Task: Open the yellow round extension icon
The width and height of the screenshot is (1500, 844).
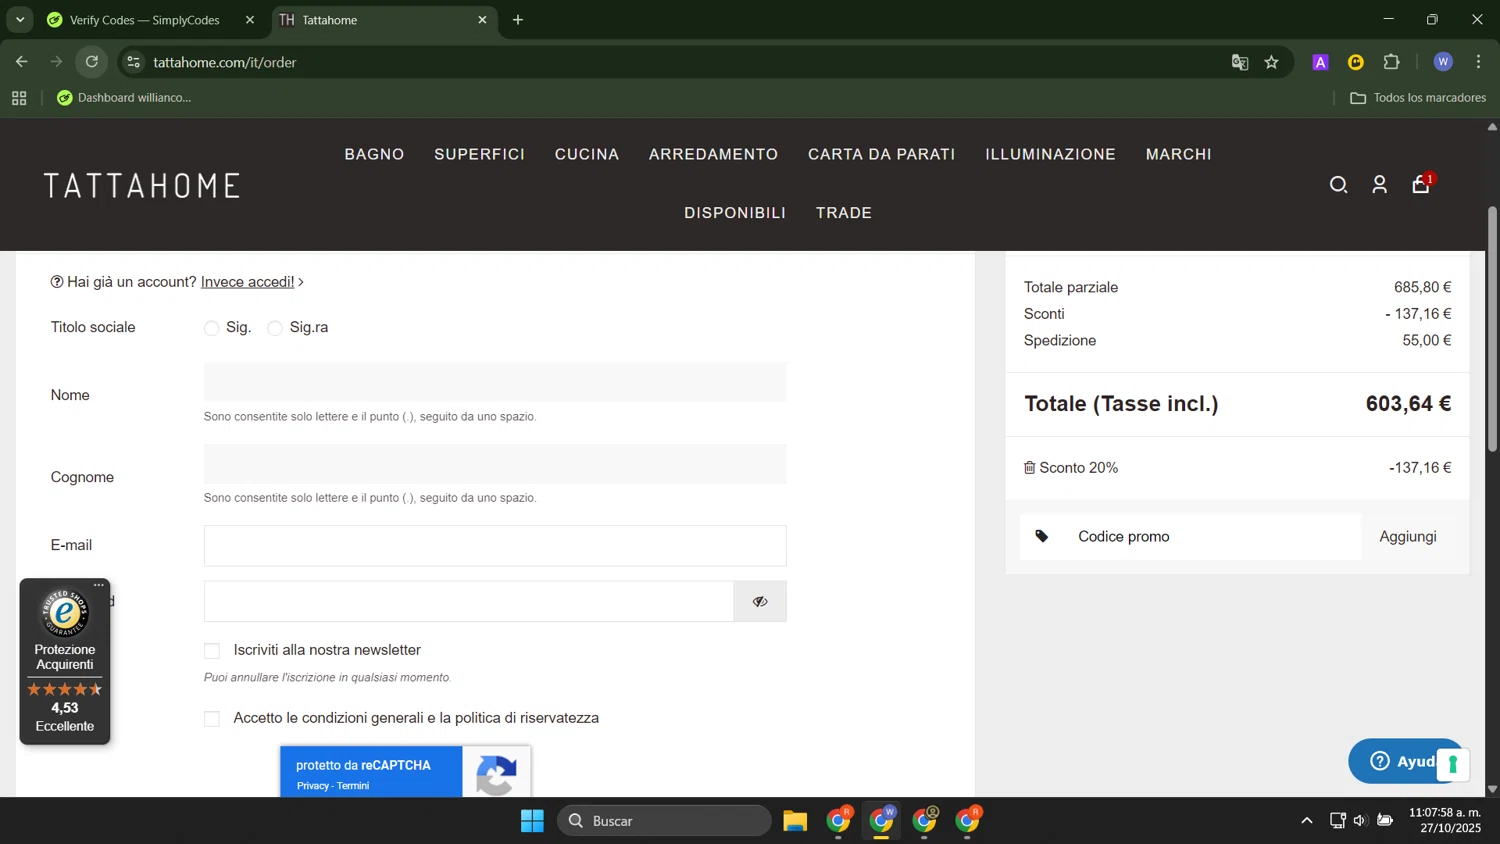Action: [1356, 62]
